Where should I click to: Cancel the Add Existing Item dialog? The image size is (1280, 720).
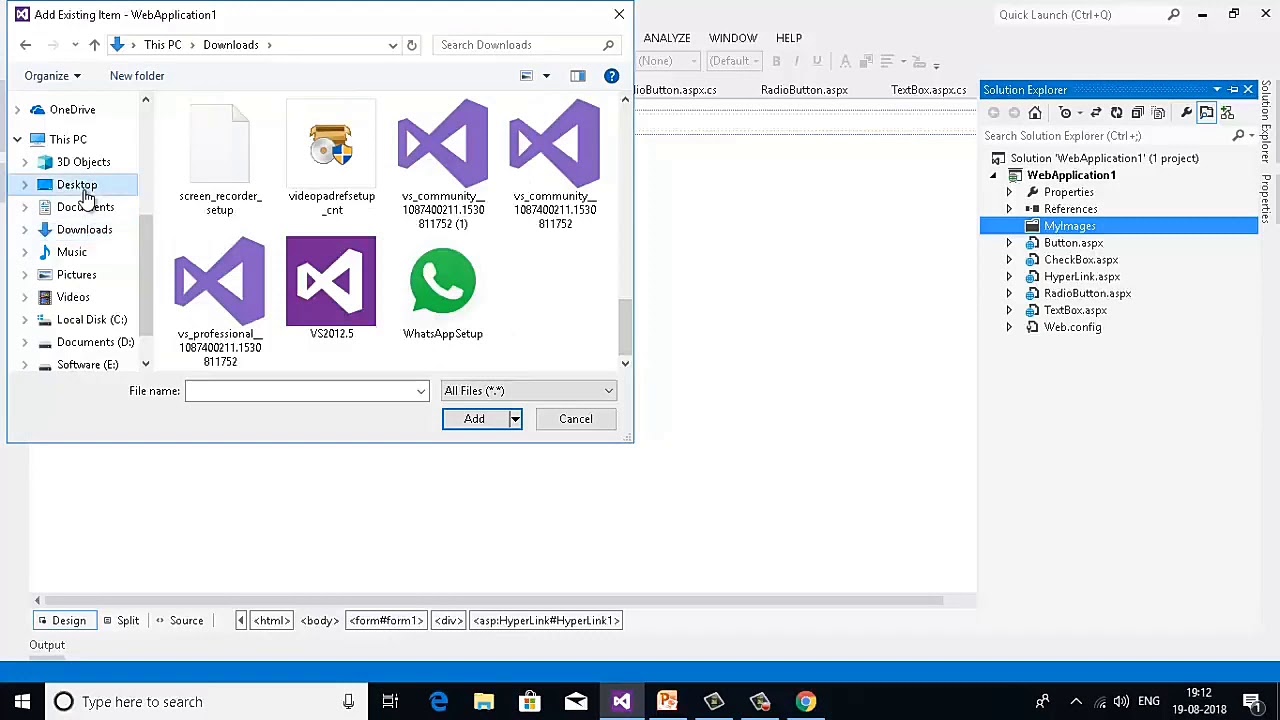point(576,419)
